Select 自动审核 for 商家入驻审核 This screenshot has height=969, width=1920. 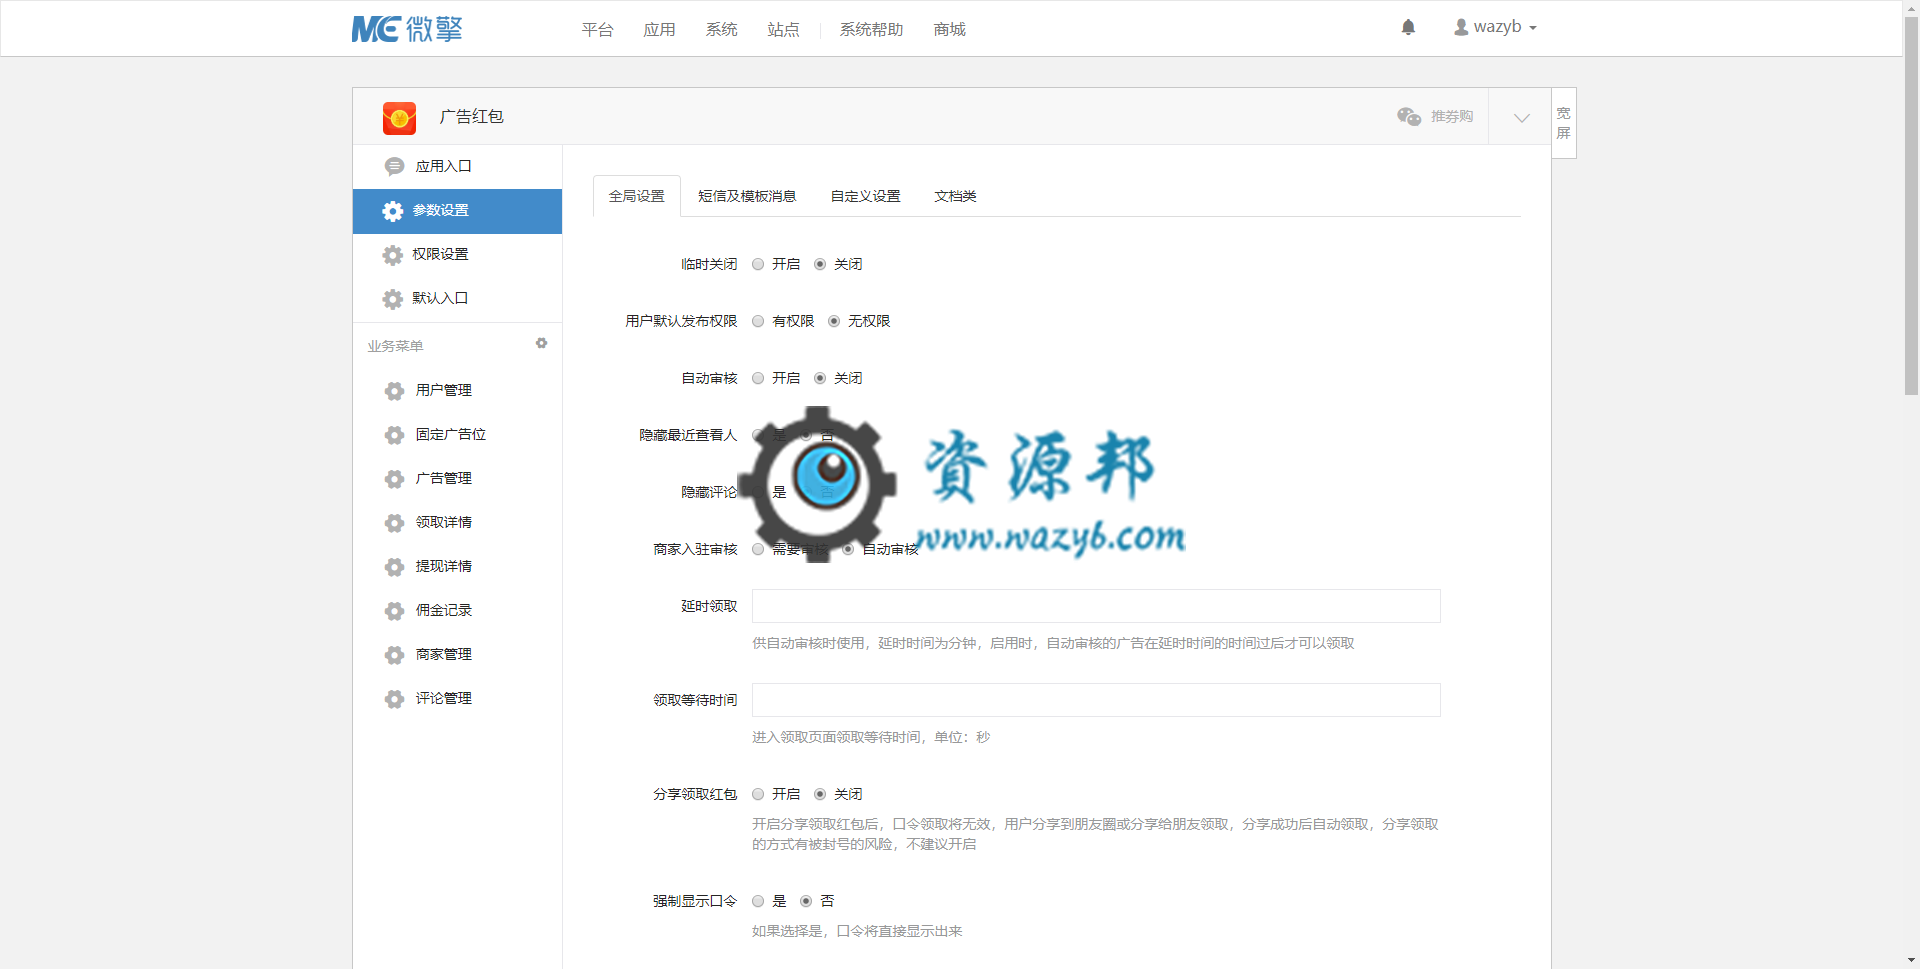848,549
